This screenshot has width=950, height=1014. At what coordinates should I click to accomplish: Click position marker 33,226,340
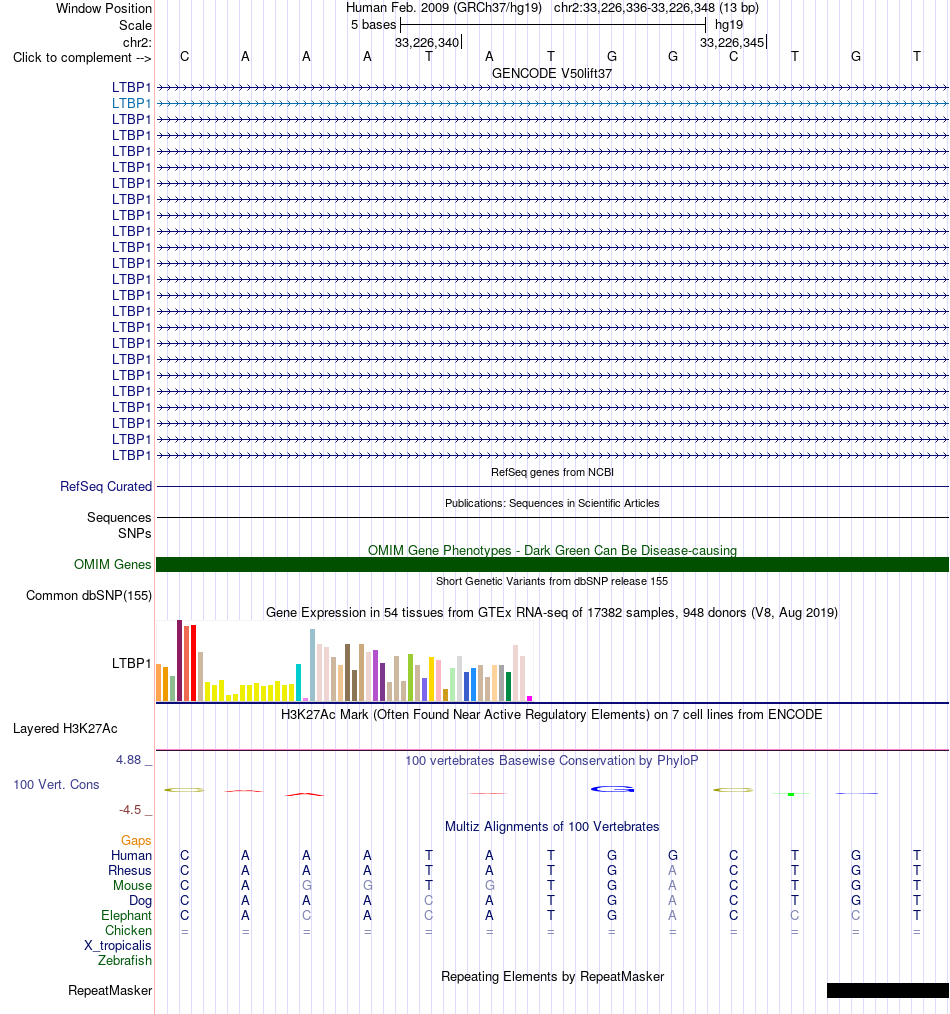[x=427, y=43]
